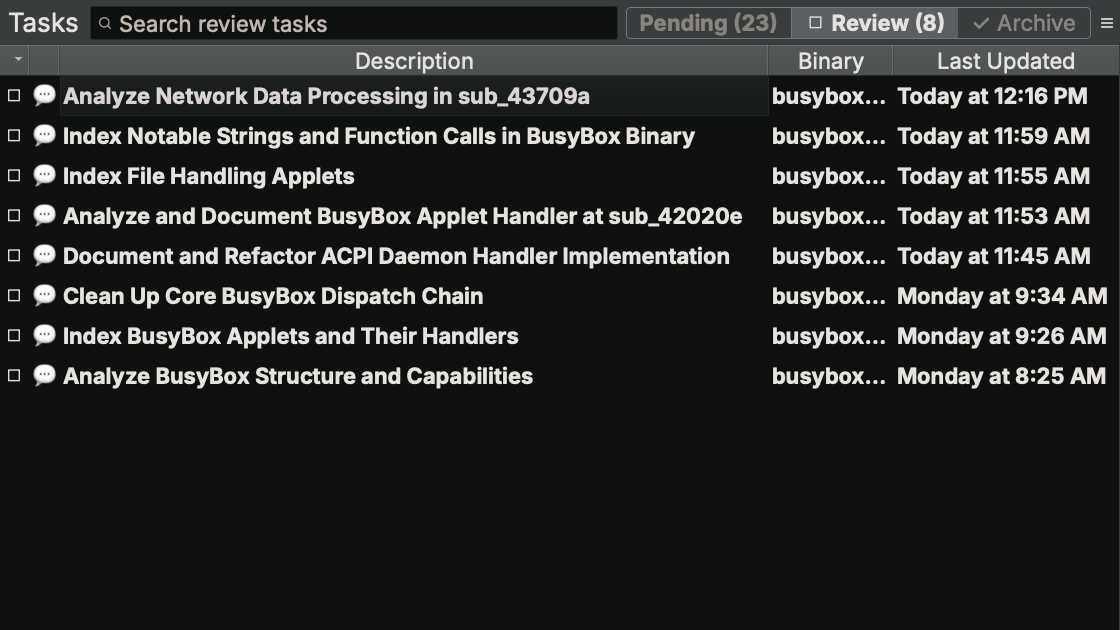Click the speech bubble beside Document and Refactor ACPI Daemon
Image resolution: width=1120 pixels, height=630 pixels.
click(44, 256)
